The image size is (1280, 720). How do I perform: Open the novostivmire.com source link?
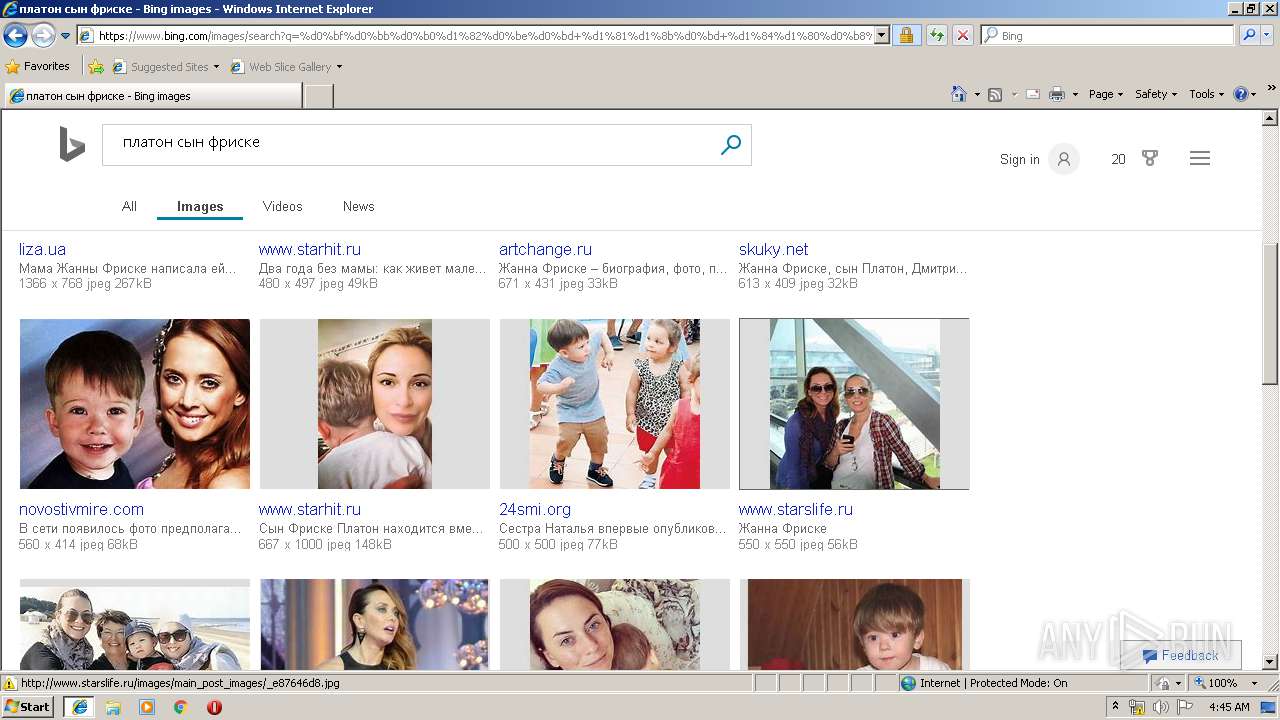[x=81, y=509]
